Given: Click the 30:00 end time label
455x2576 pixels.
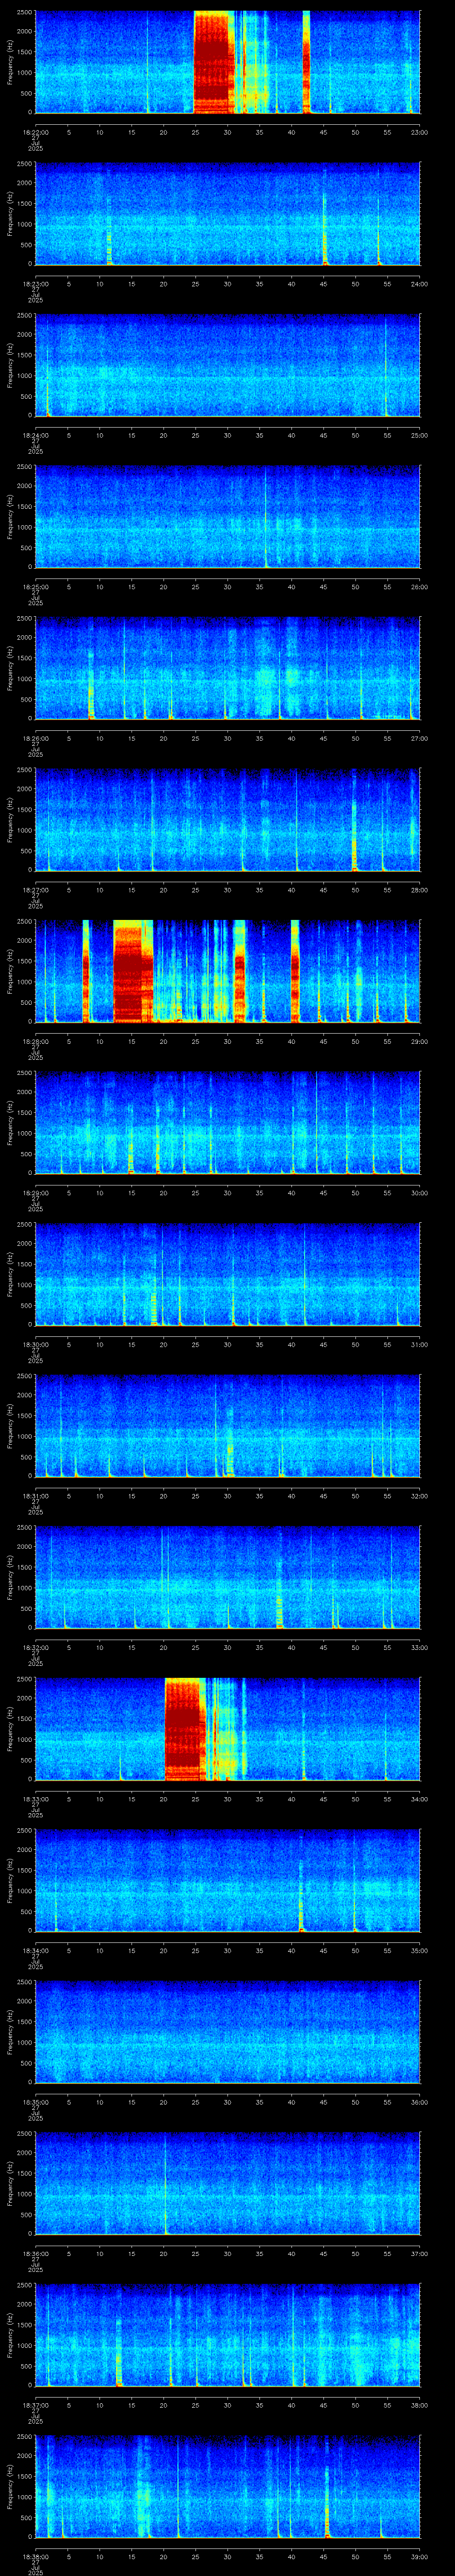Looking at the screenshot, I should (420, 1193).
